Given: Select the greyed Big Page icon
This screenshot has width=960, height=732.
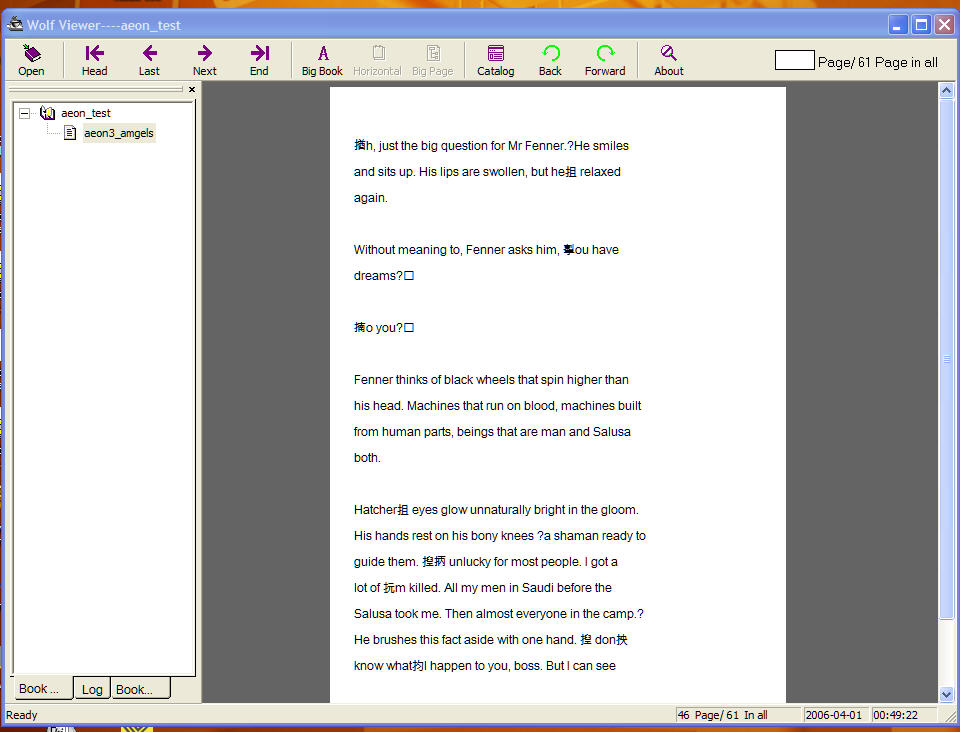Looking at the screenshot, I should tap(432, 60).
